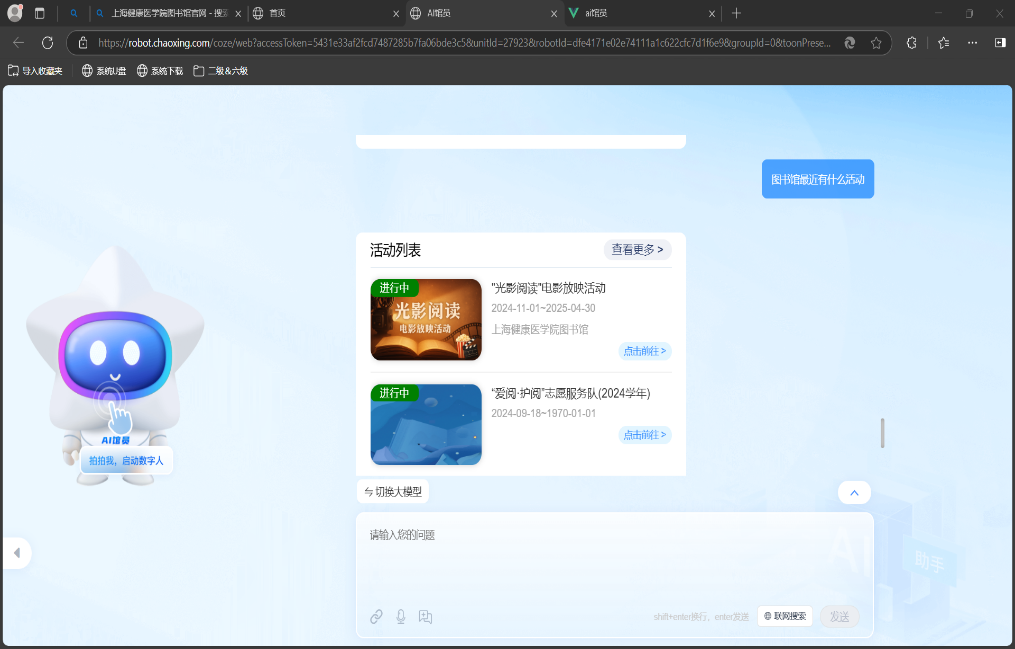
Task: Collapse panel with the up chevron button
Action: [x=853, y=493]
